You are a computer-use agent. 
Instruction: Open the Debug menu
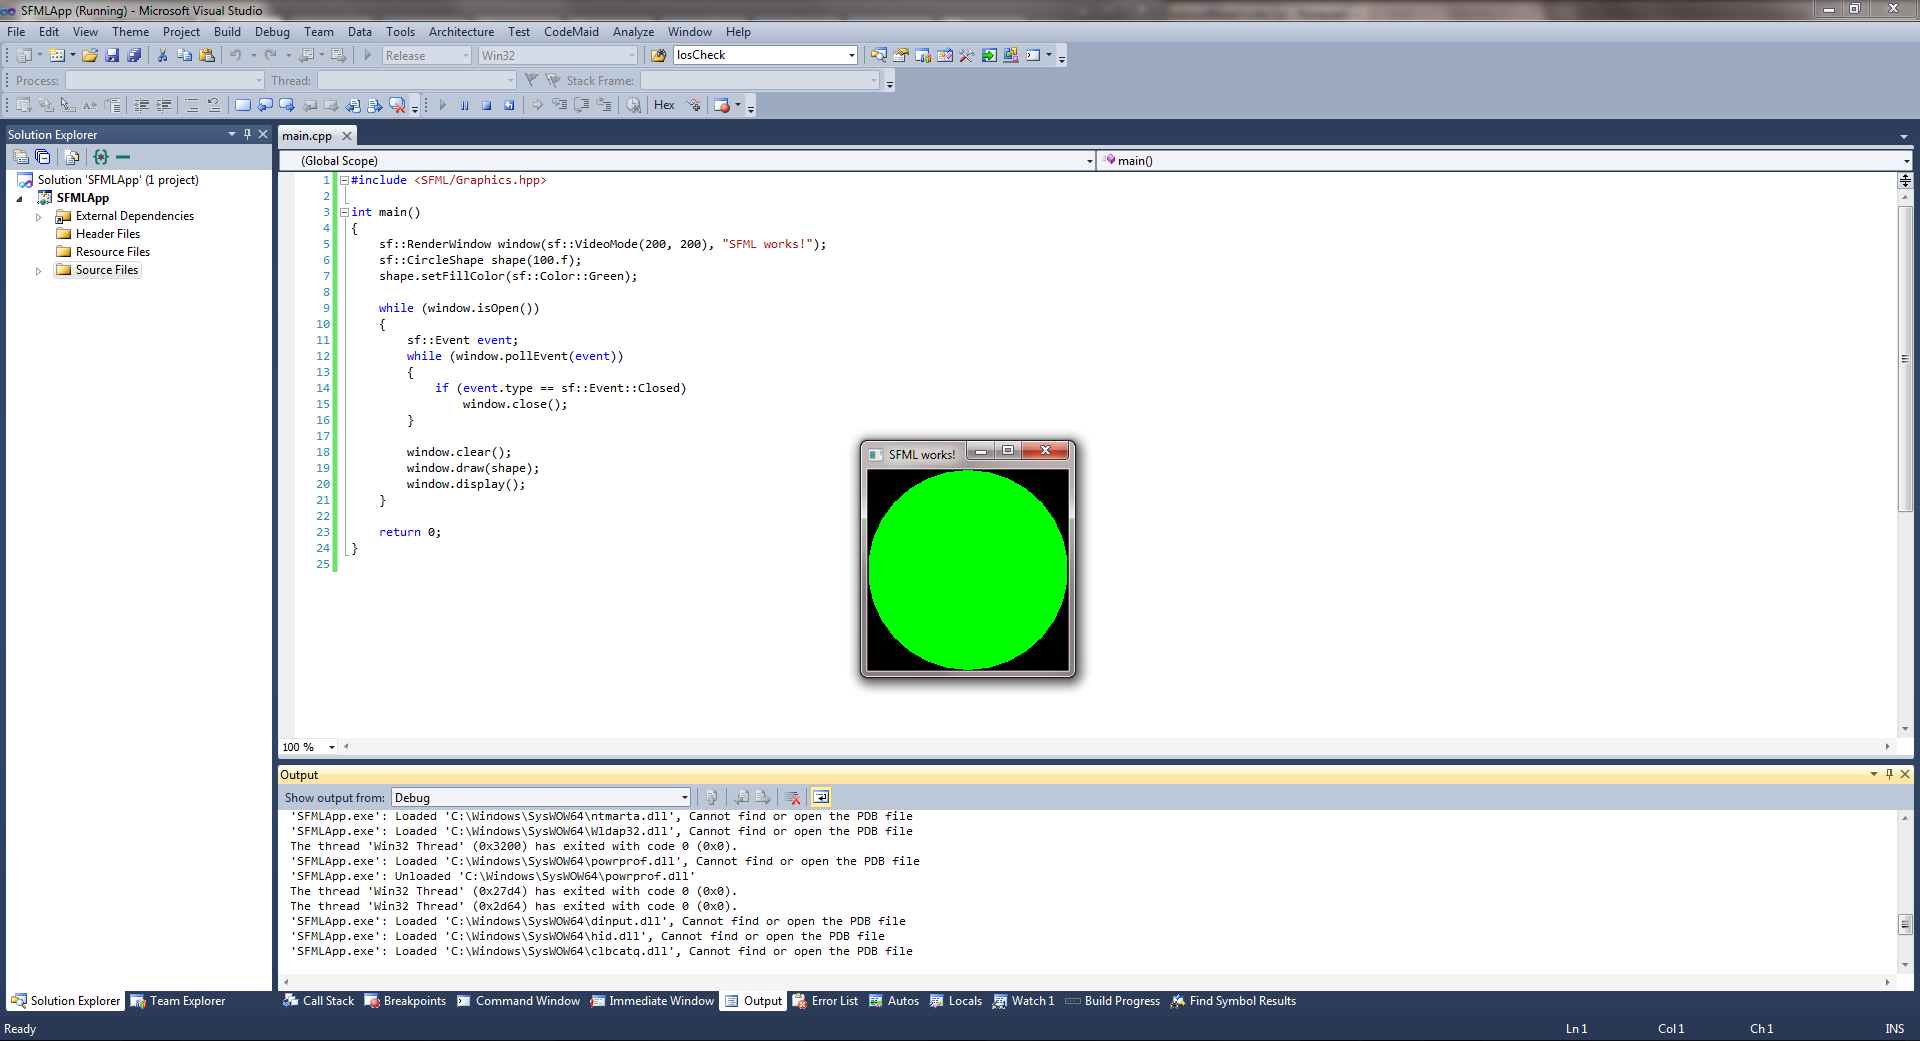click(x=272, y=32)
